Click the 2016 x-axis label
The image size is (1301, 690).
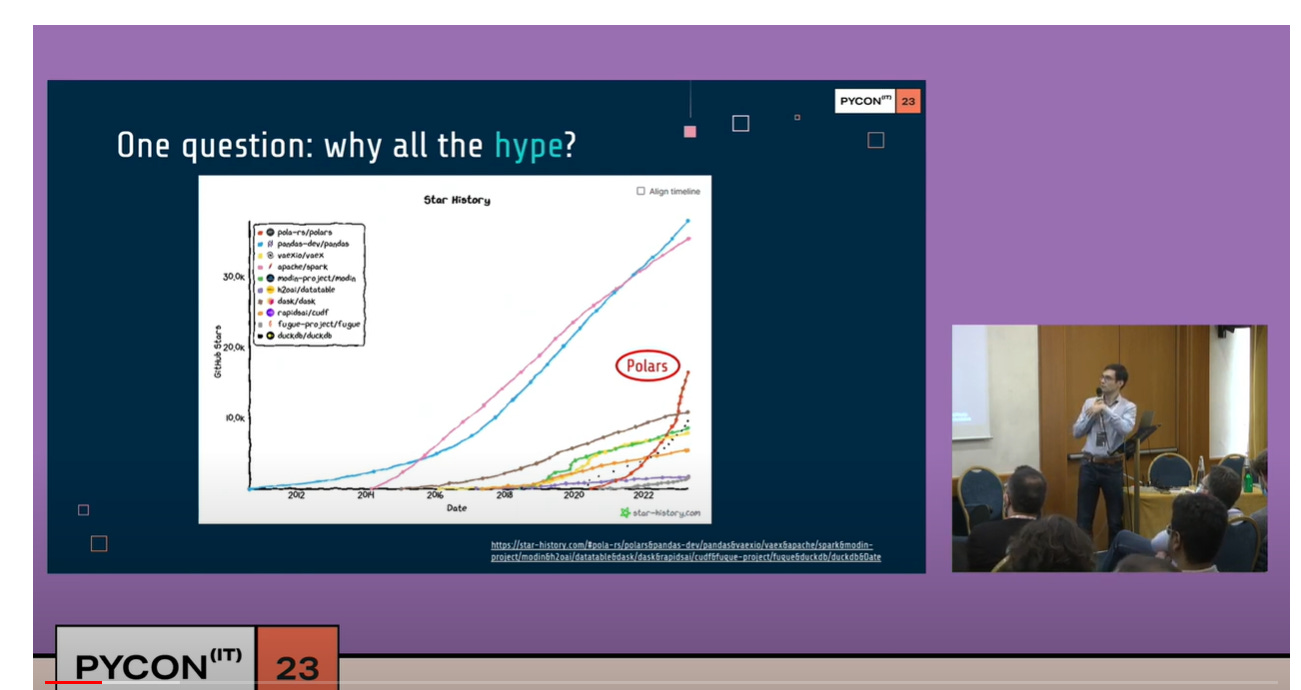(435, 495)
